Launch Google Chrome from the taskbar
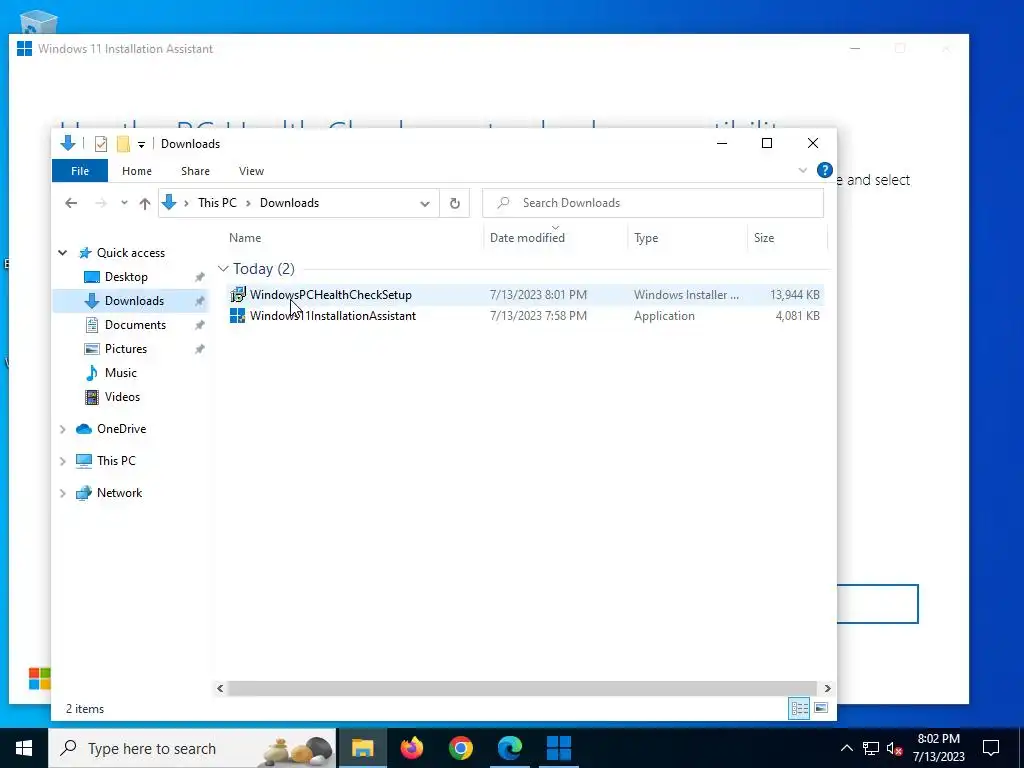 [x=460, y=748]
